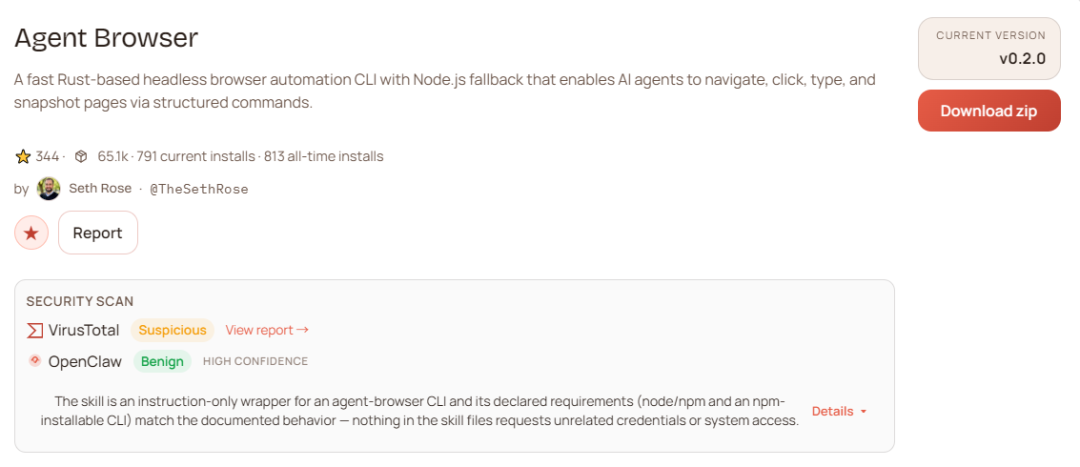Download the zip file

[x=988, y=111]
